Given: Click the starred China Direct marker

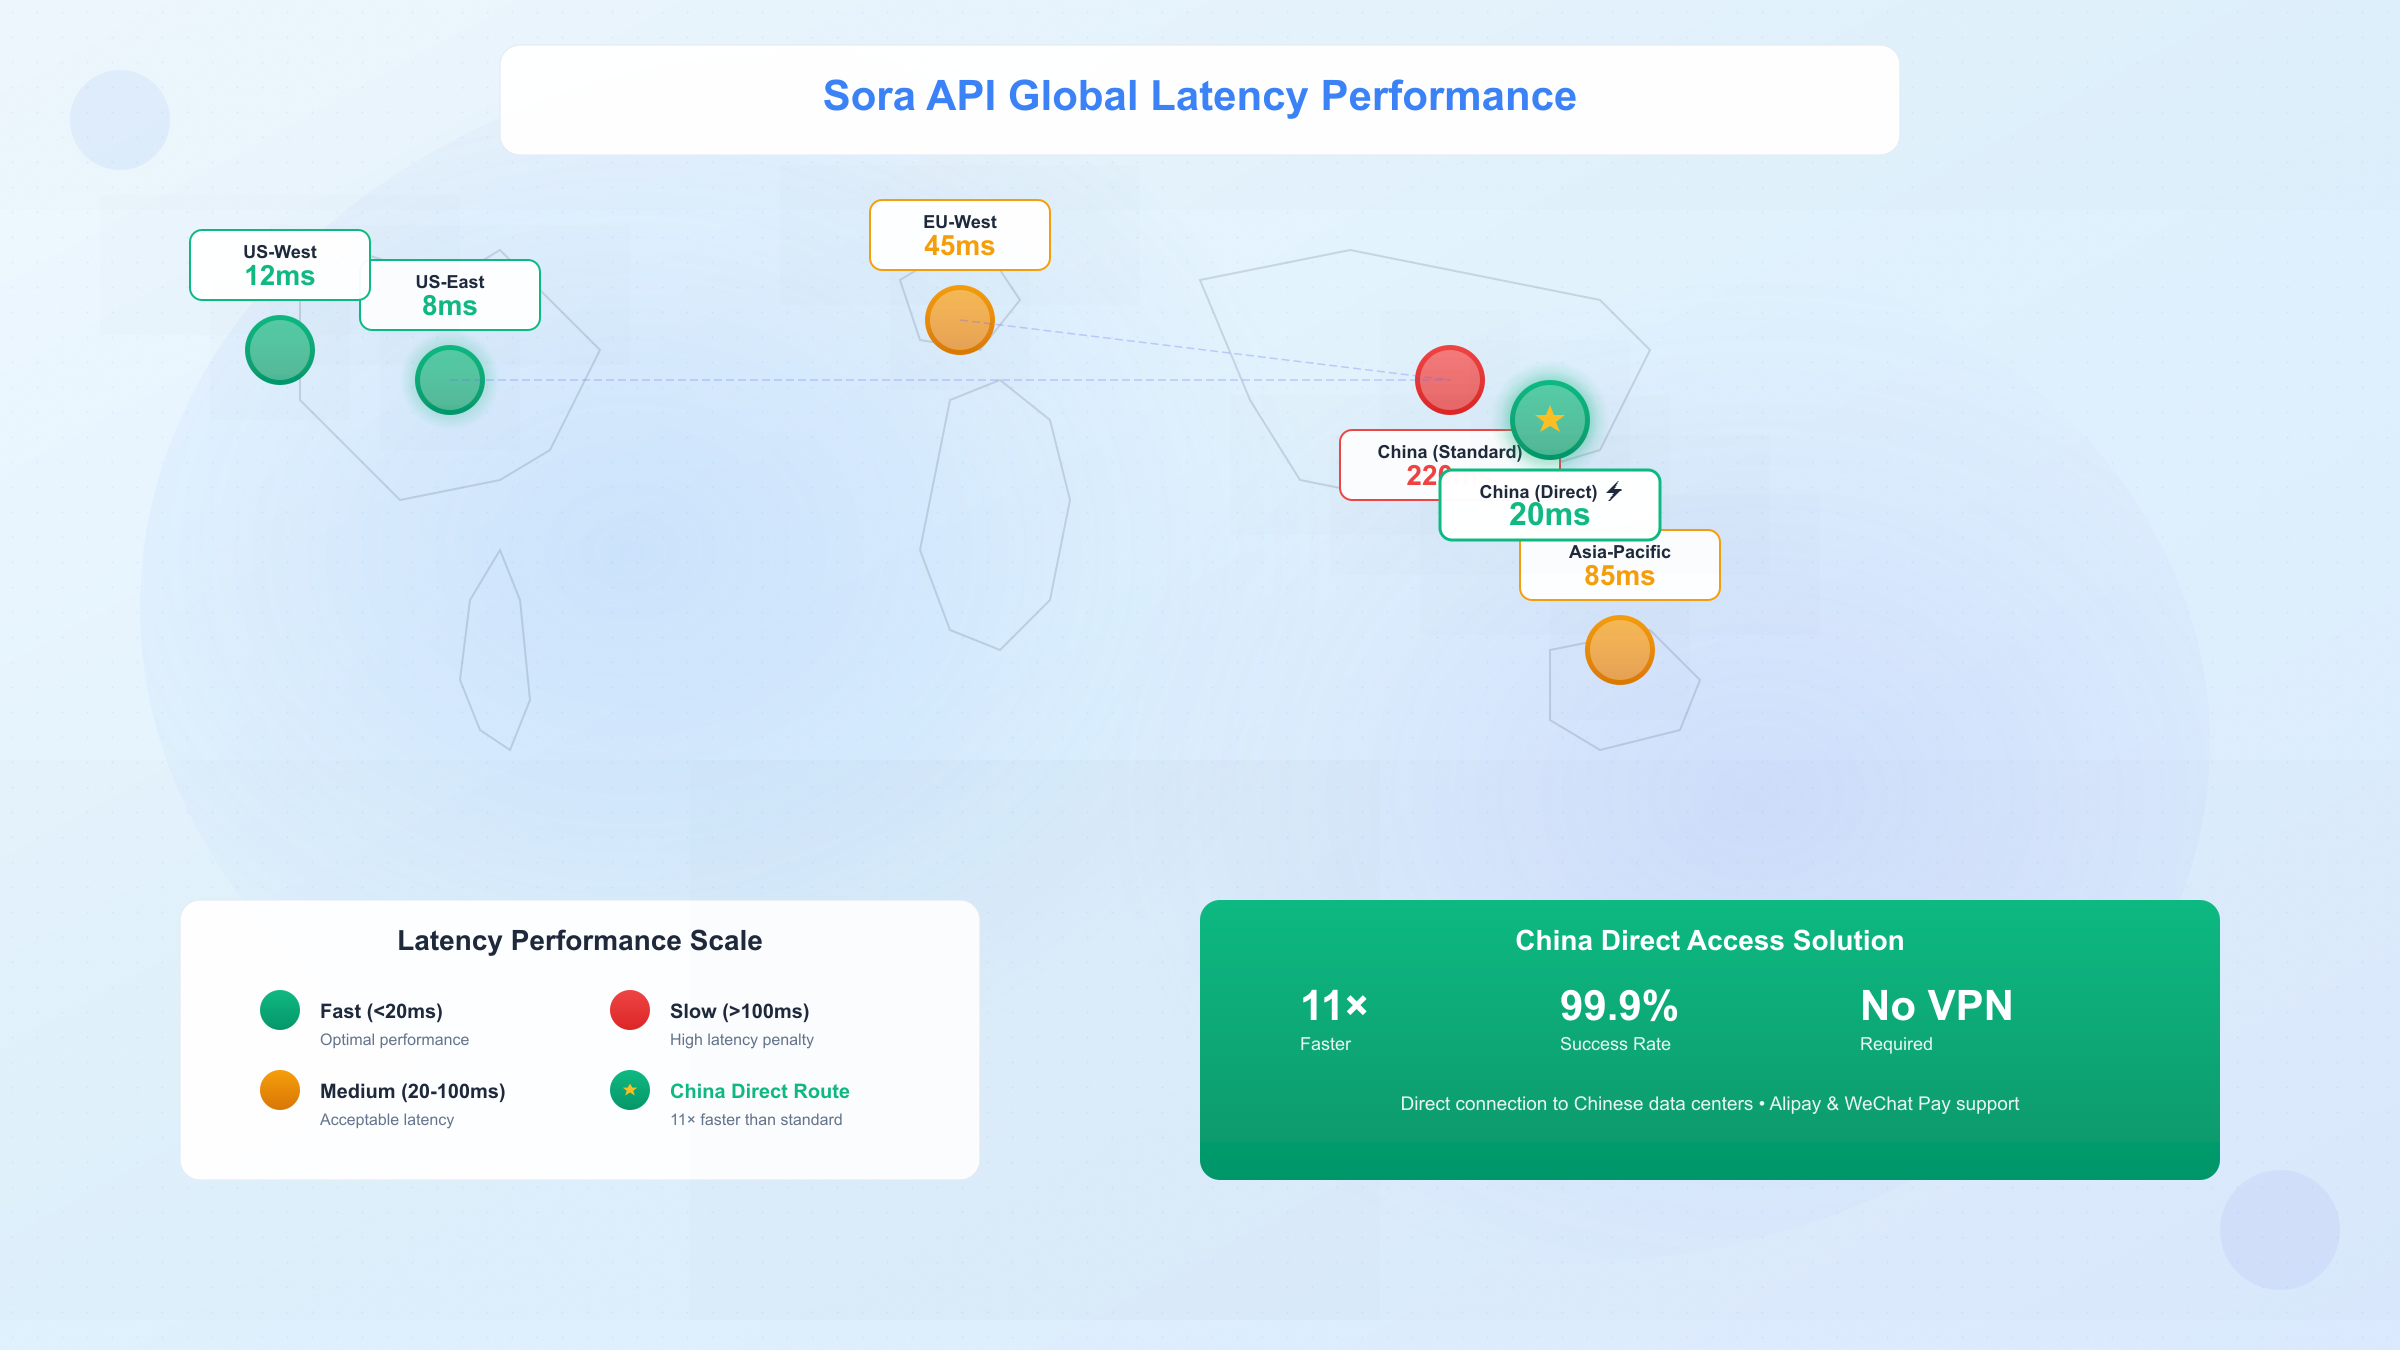Looking at the screenshot, I should (1550, 420).
